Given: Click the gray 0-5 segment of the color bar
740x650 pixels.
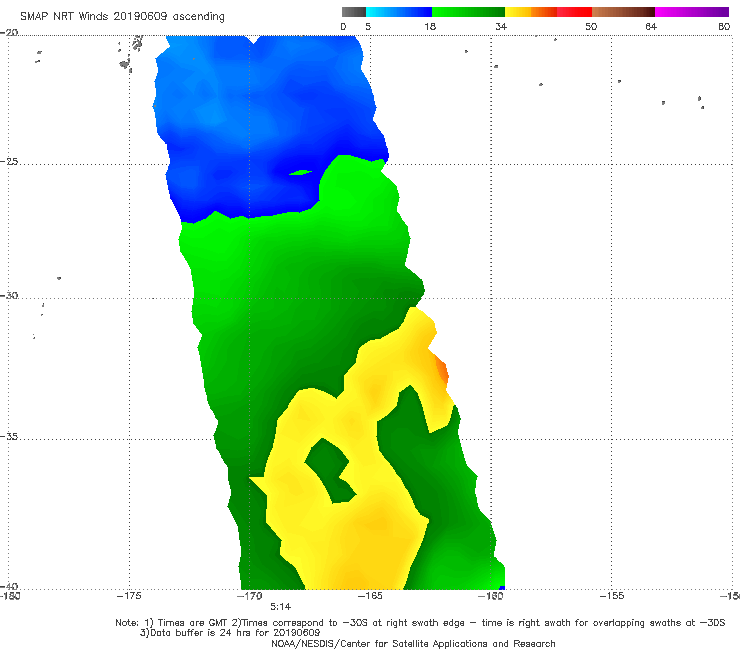Looking at the screenshot, I should [353, 12].
